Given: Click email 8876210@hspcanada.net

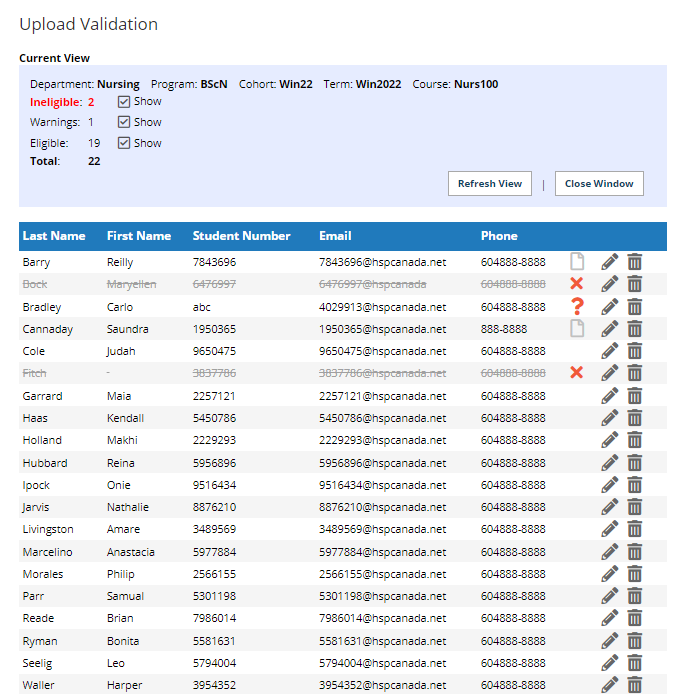Looking at the screenshot, I should (x=382, y=507).
